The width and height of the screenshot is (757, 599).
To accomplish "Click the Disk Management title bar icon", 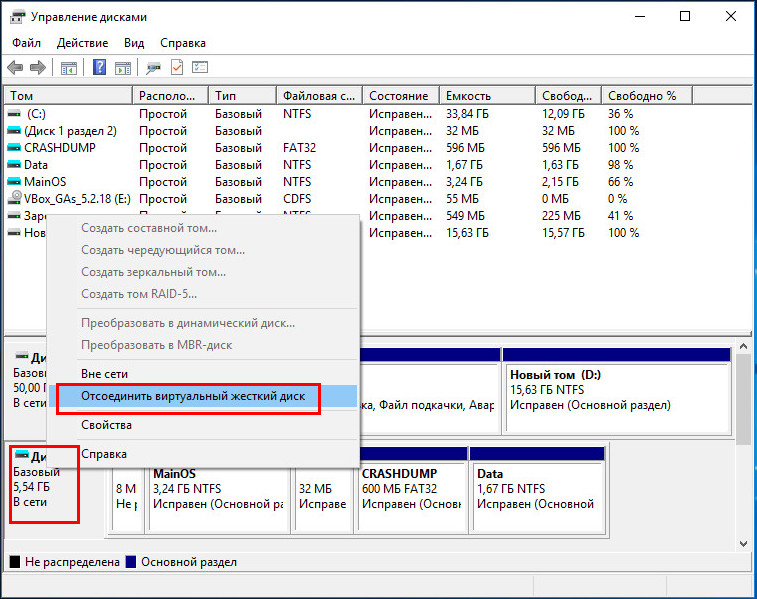I will (x=17, y=17).
